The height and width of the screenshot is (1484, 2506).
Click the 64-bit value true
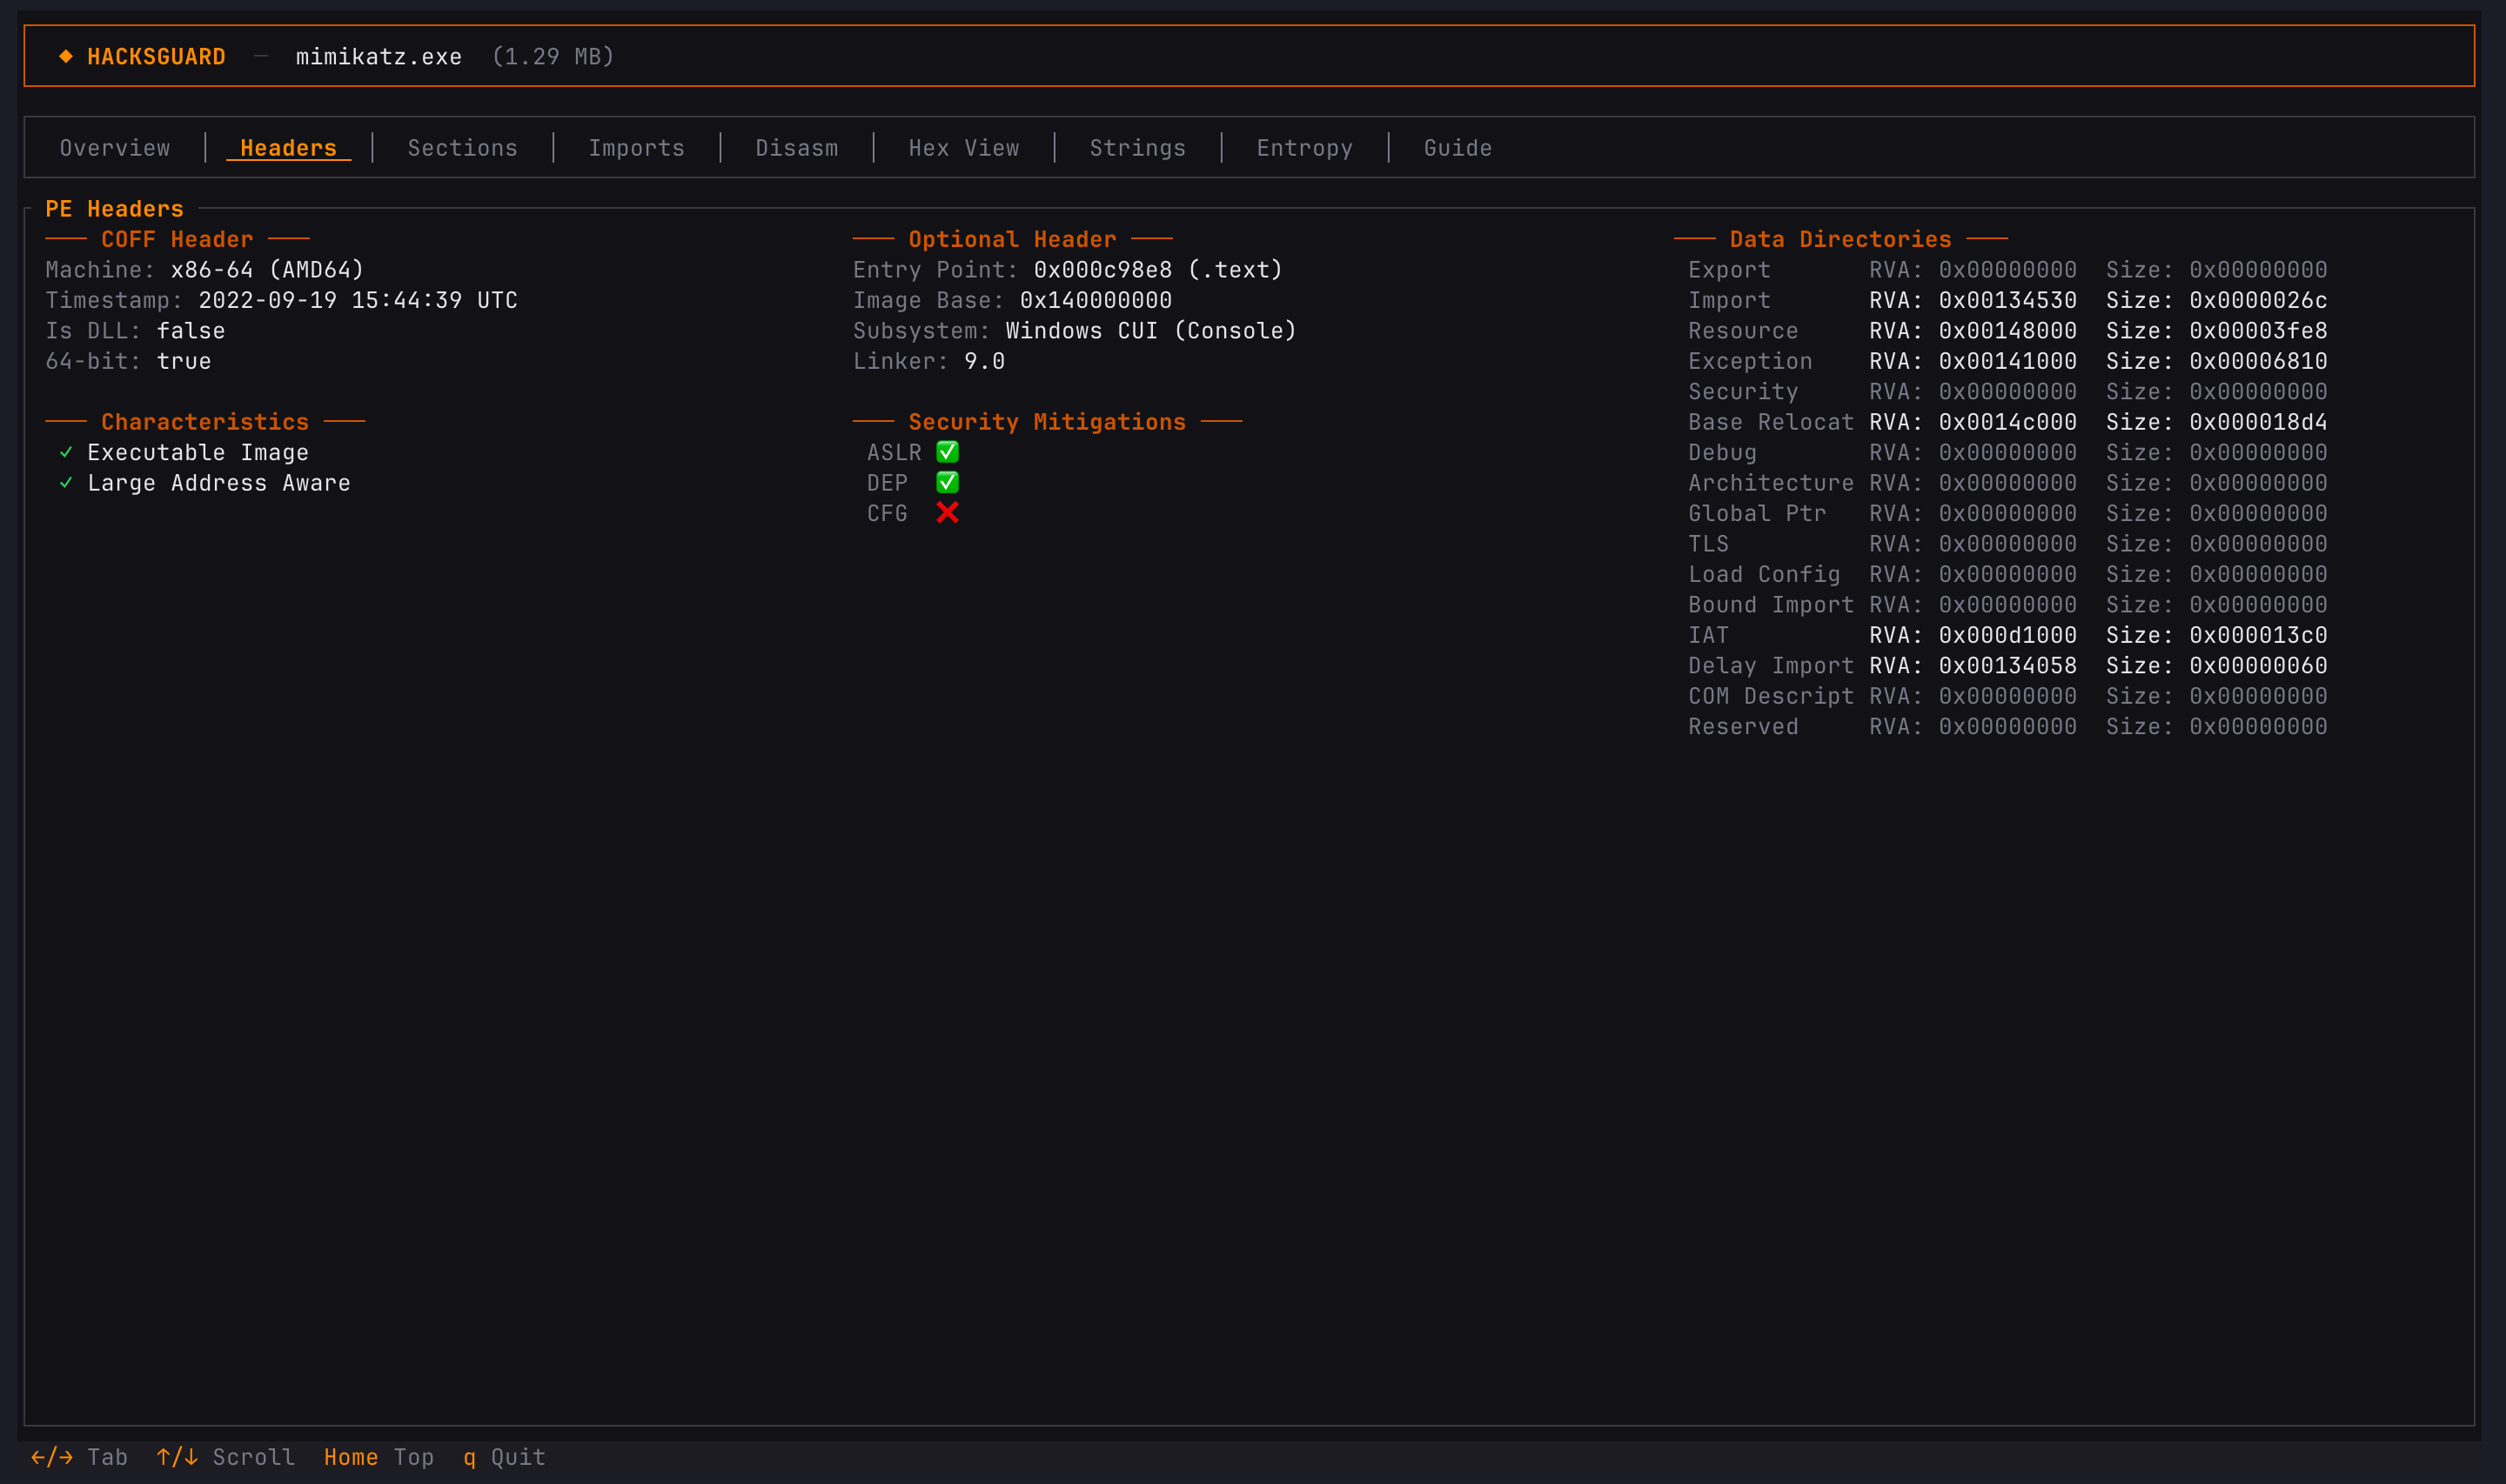click(184, 361)
